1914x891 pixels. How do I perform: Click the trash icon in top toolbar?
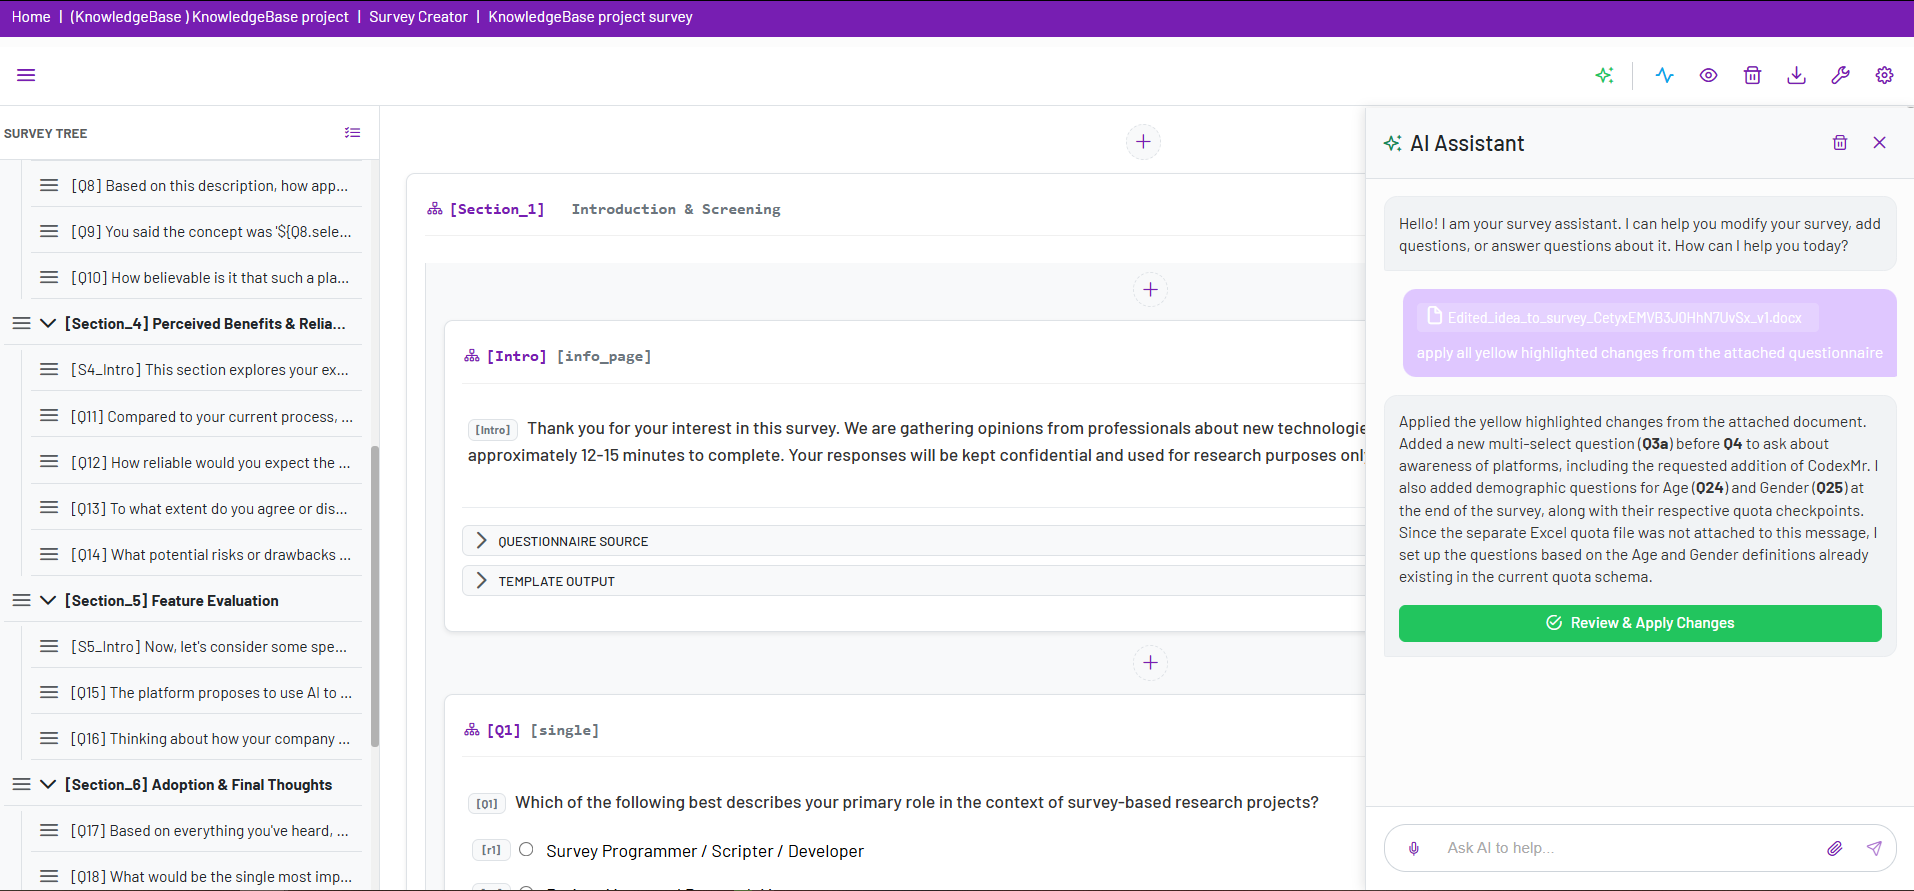point(1752,75)
